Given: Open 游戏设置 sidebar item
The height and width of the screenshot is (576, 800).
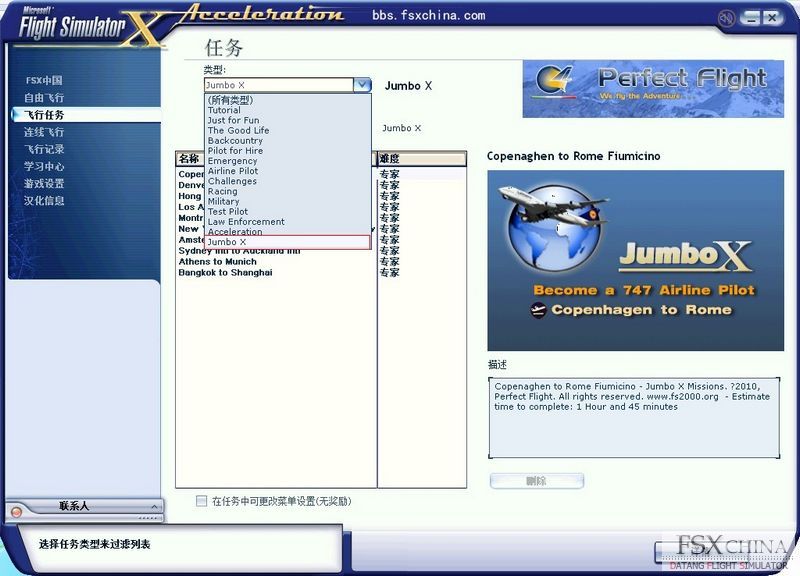Looking at the screenshot, I should tap(44, 184).
